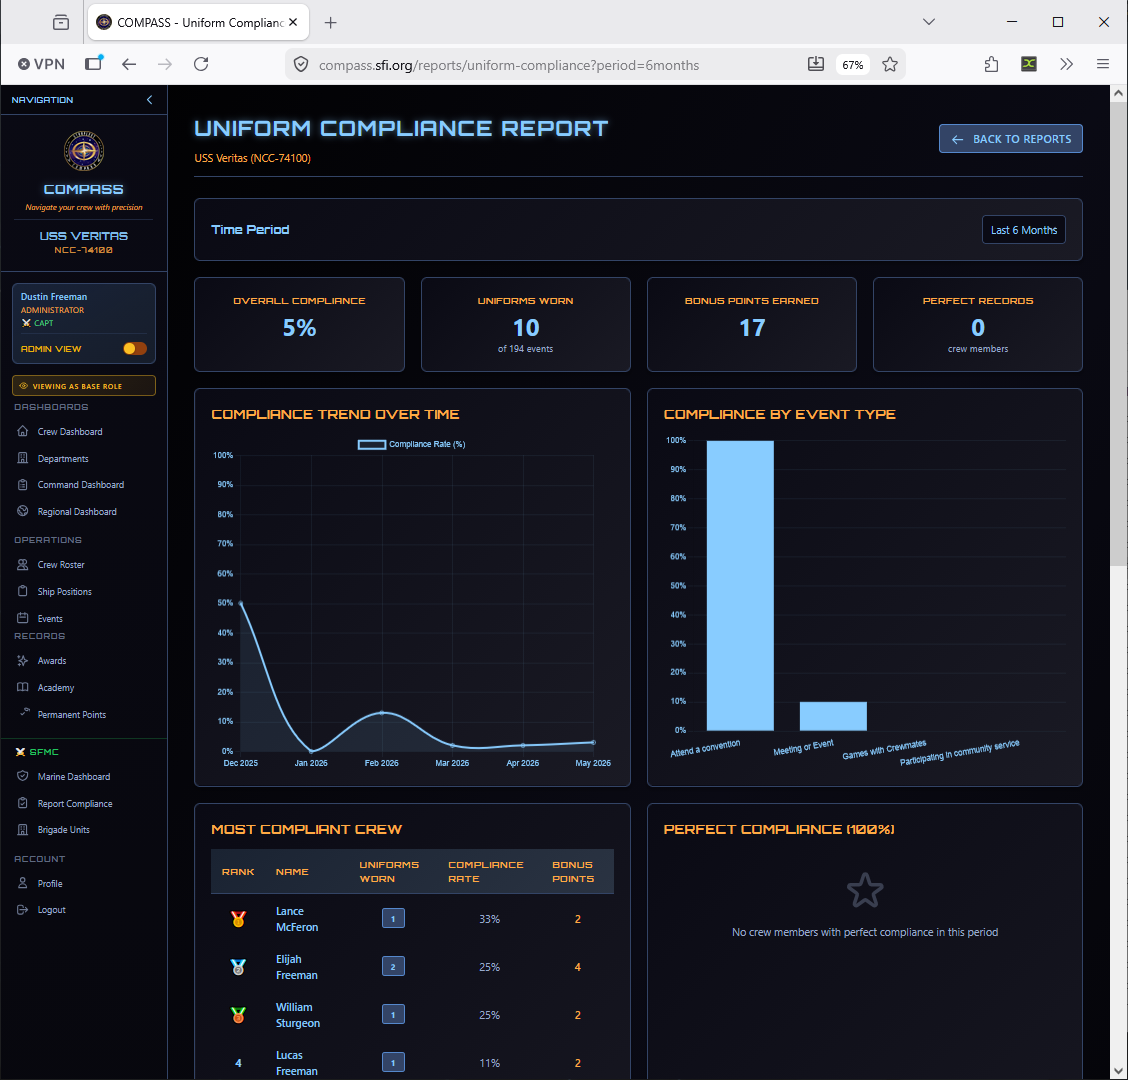
Task: Open Permanent Points icon
Action: click(24, 712)
